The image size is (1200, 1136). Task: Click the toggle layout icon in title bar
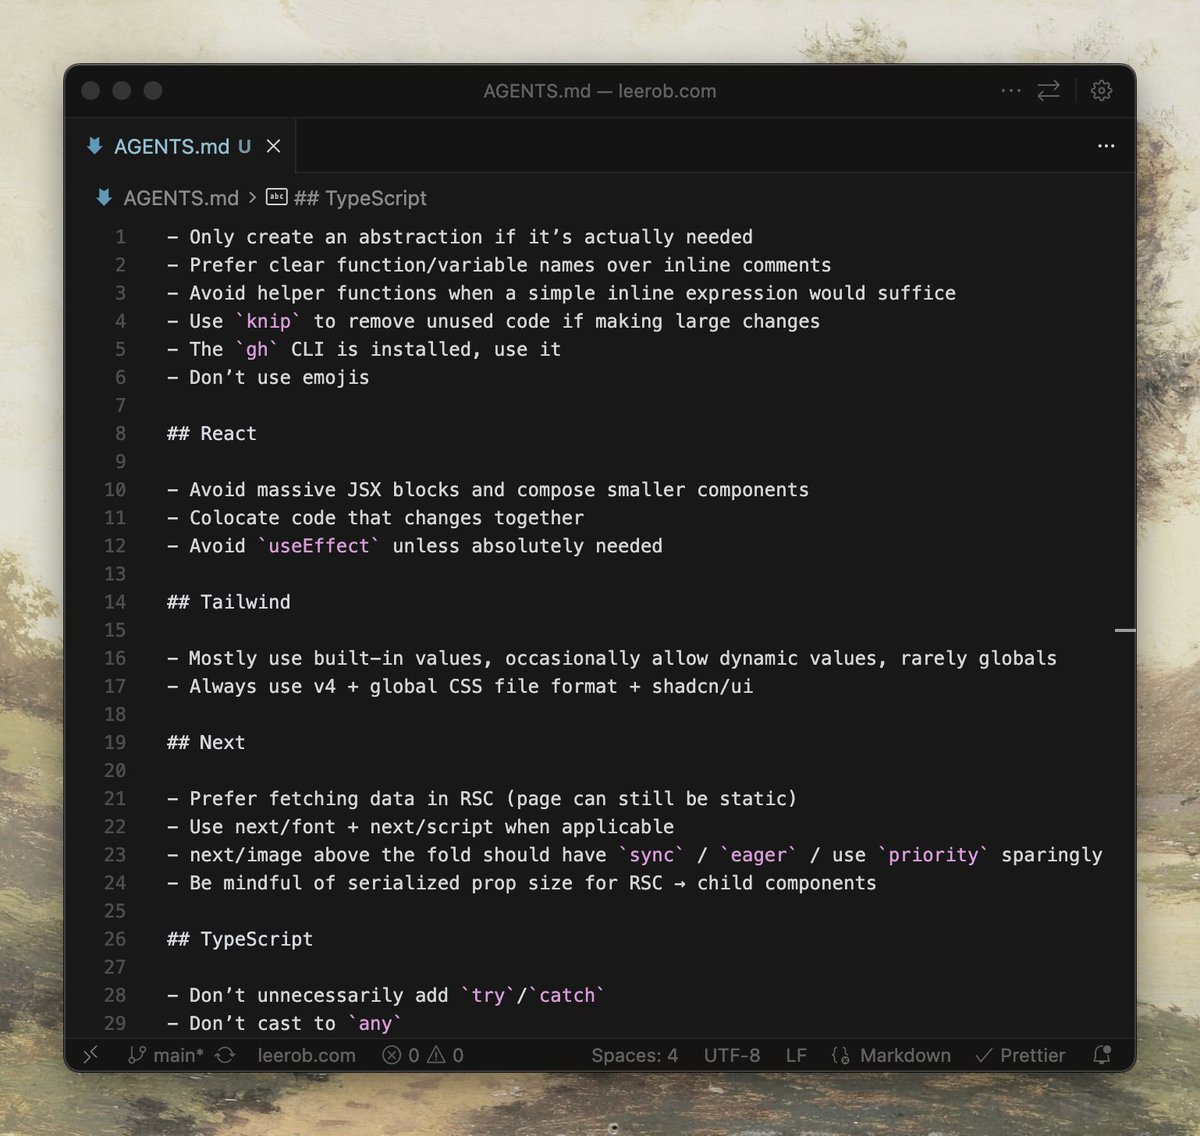tap(1048, 90)
